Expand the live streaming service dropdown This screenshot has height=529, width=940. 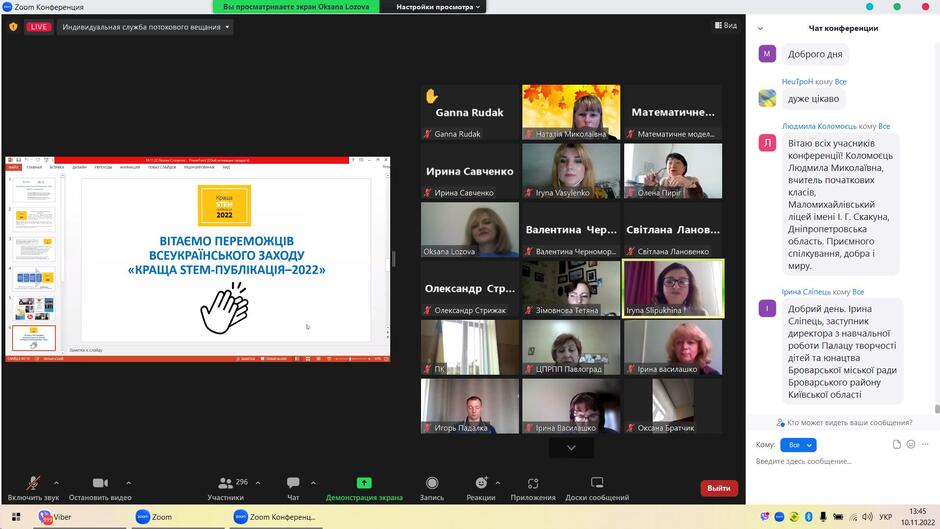click(x=146, y=27)
